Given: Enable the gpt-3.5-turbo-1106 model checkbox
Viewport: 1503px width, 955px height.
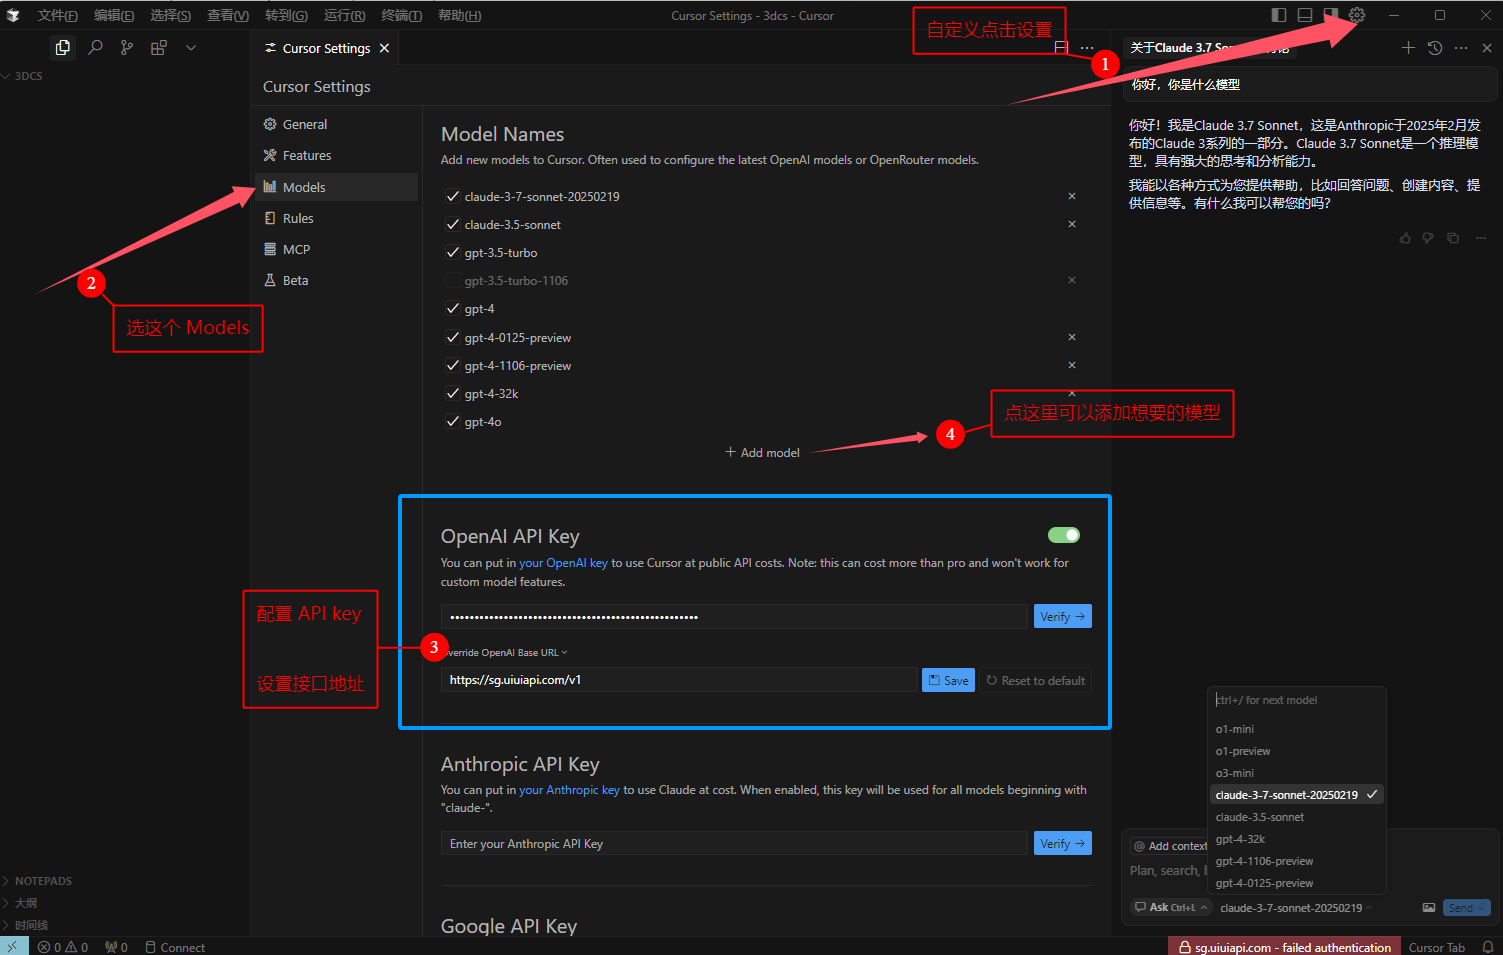Looking at the screenshot, I should point(453,280).
